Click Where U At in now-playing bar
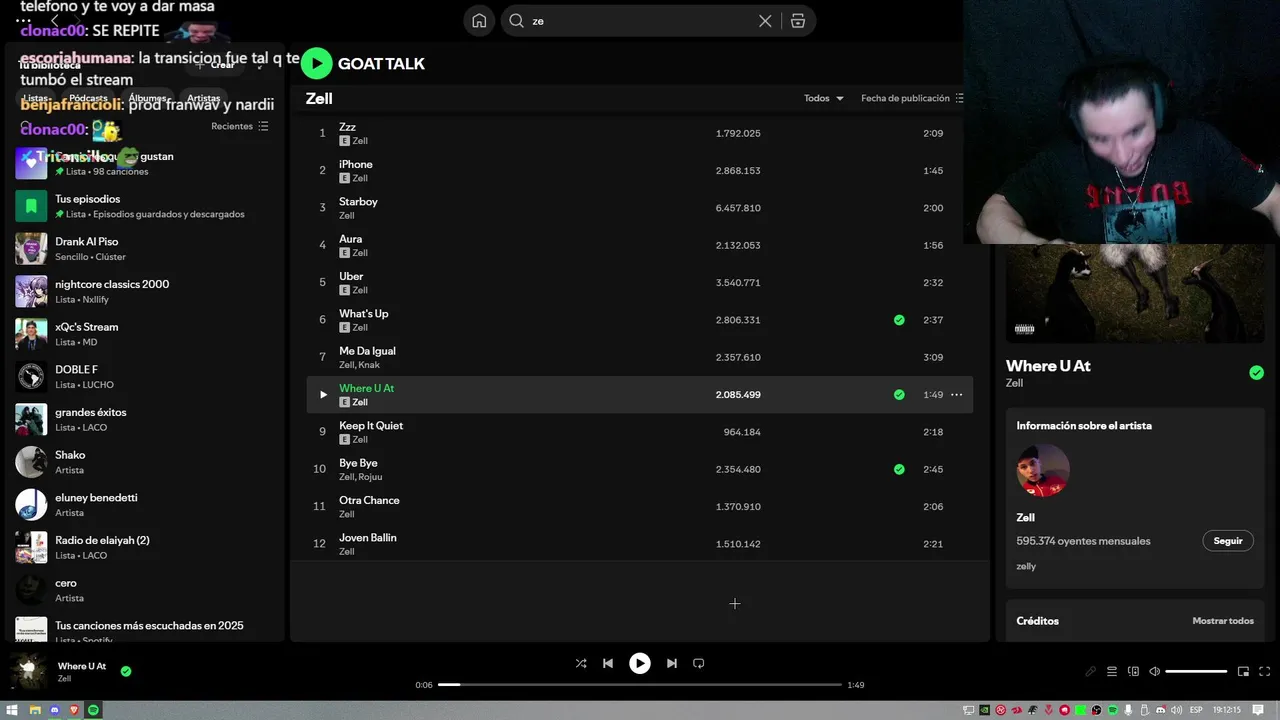Viewport: 1280px width, 720px height. pyautogui.click(x=82, y=666)
